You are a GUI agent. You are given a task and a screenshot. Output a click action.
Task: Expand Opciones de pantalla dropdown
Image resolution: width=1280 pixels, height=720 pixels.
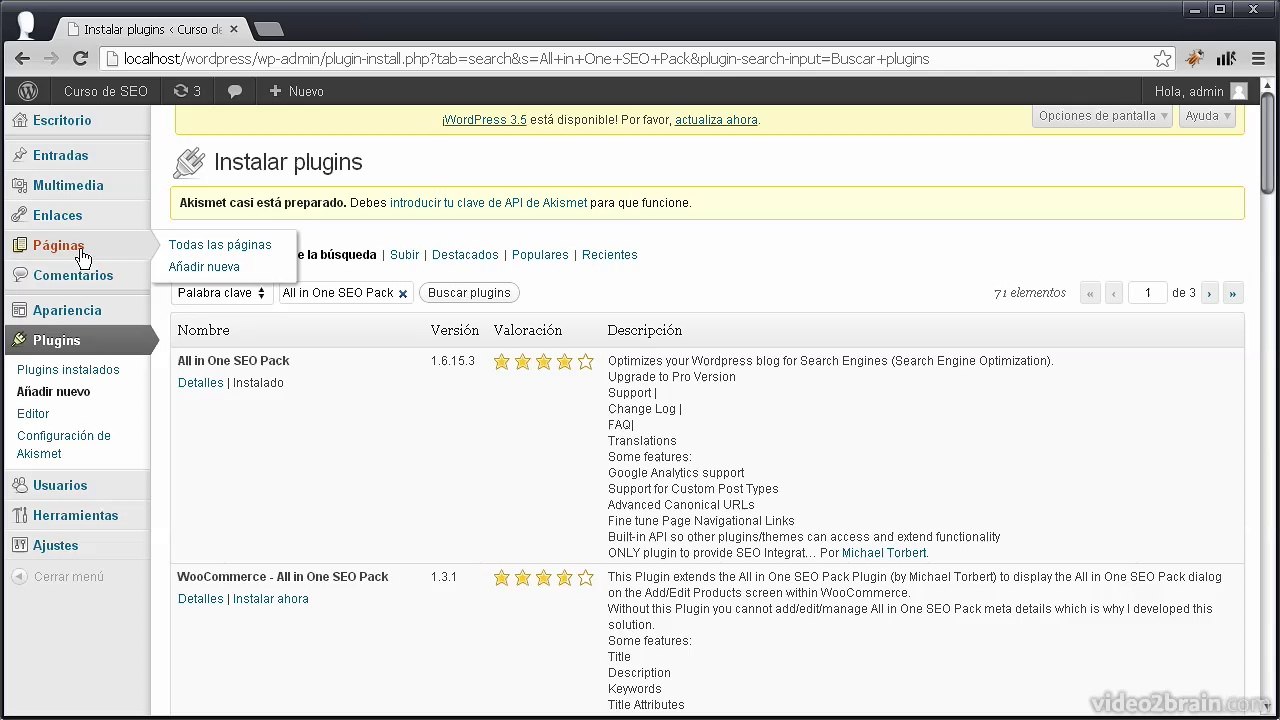coord(1102,116)
